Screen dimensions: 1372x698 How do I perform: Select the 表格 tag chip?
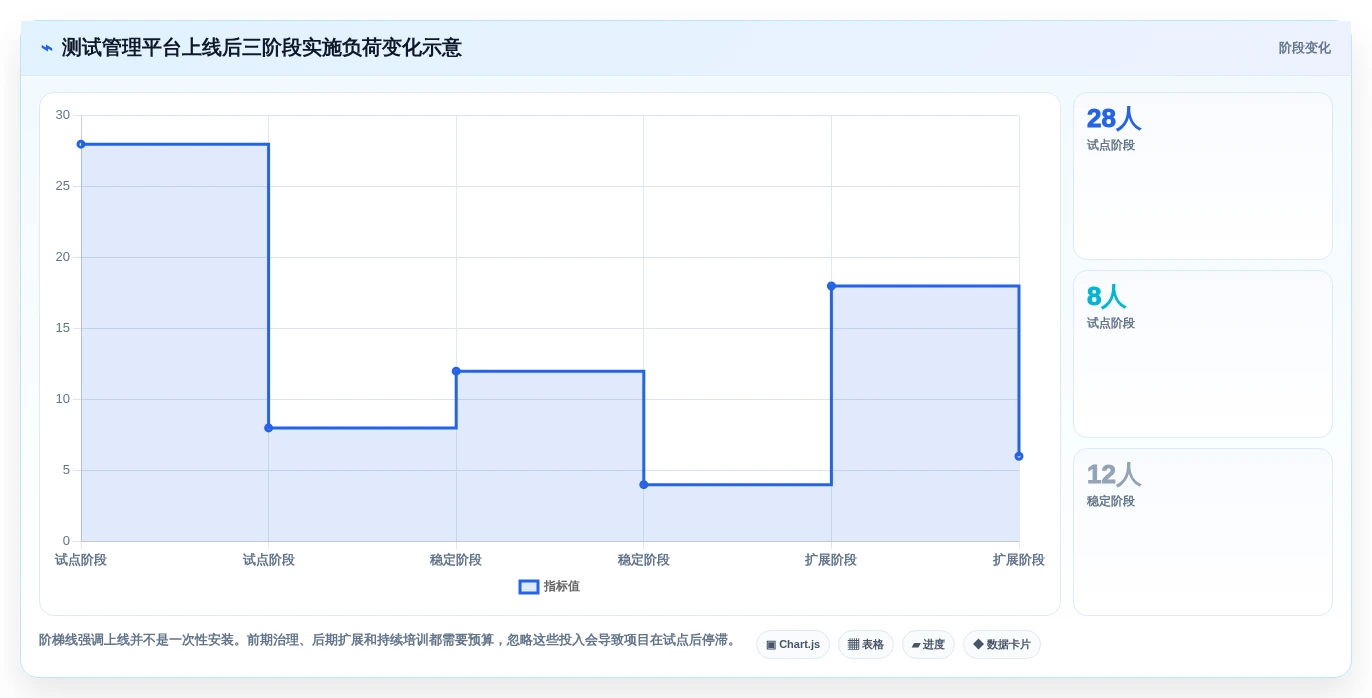866,645
